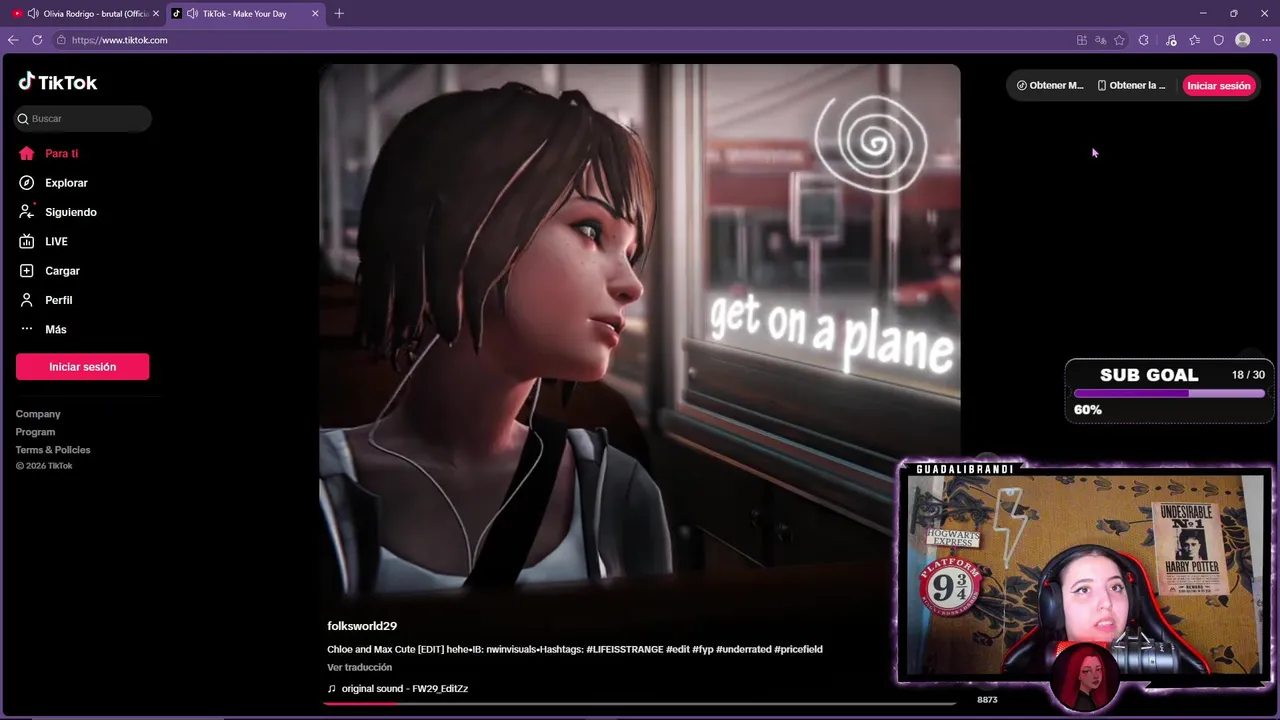The image size is (1280, 720).
Task: Reload the page with refresh icon
Action: coord(37,40)
